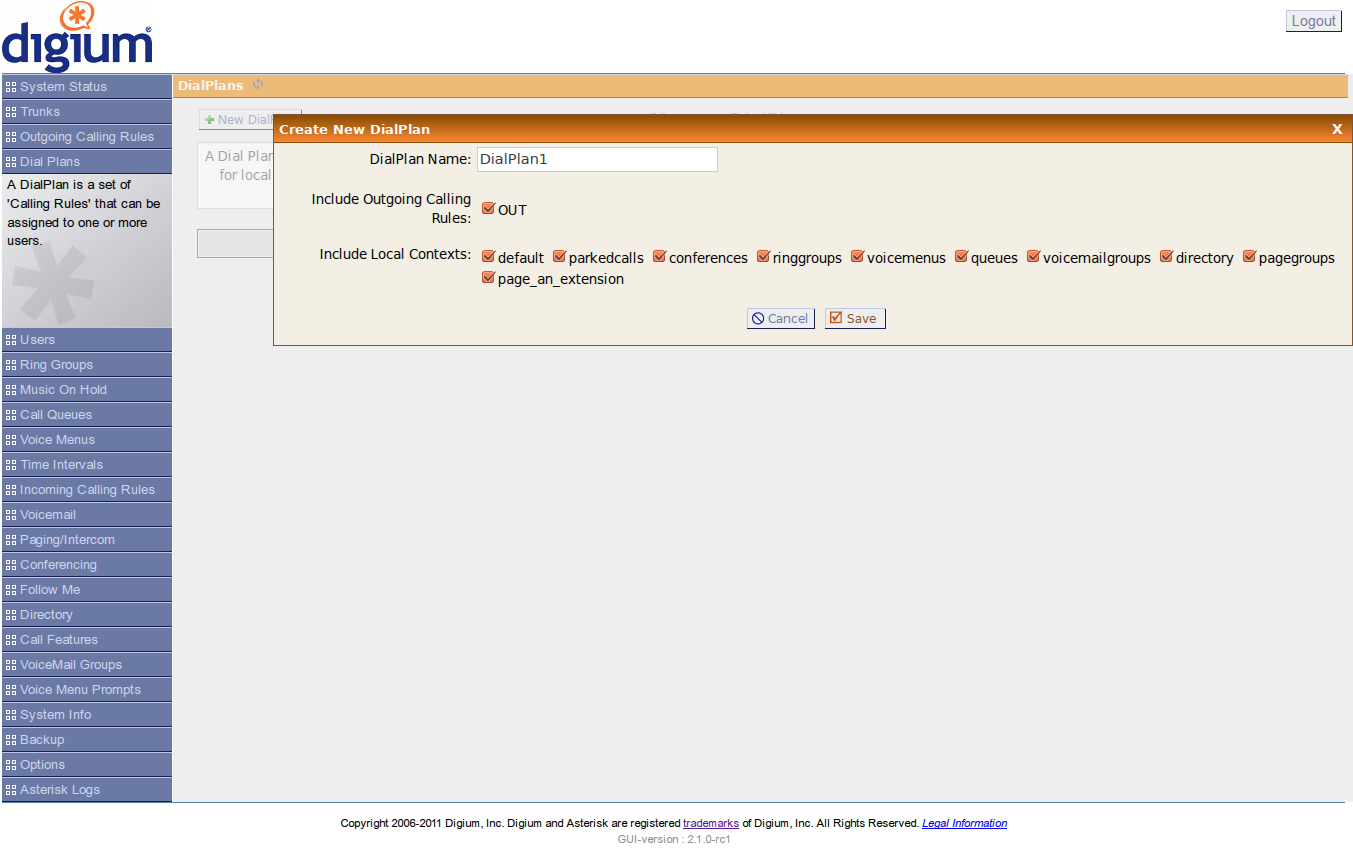Click the Digium logo
The width and height of the screenshot is (1353, 858).
[77, 38]
